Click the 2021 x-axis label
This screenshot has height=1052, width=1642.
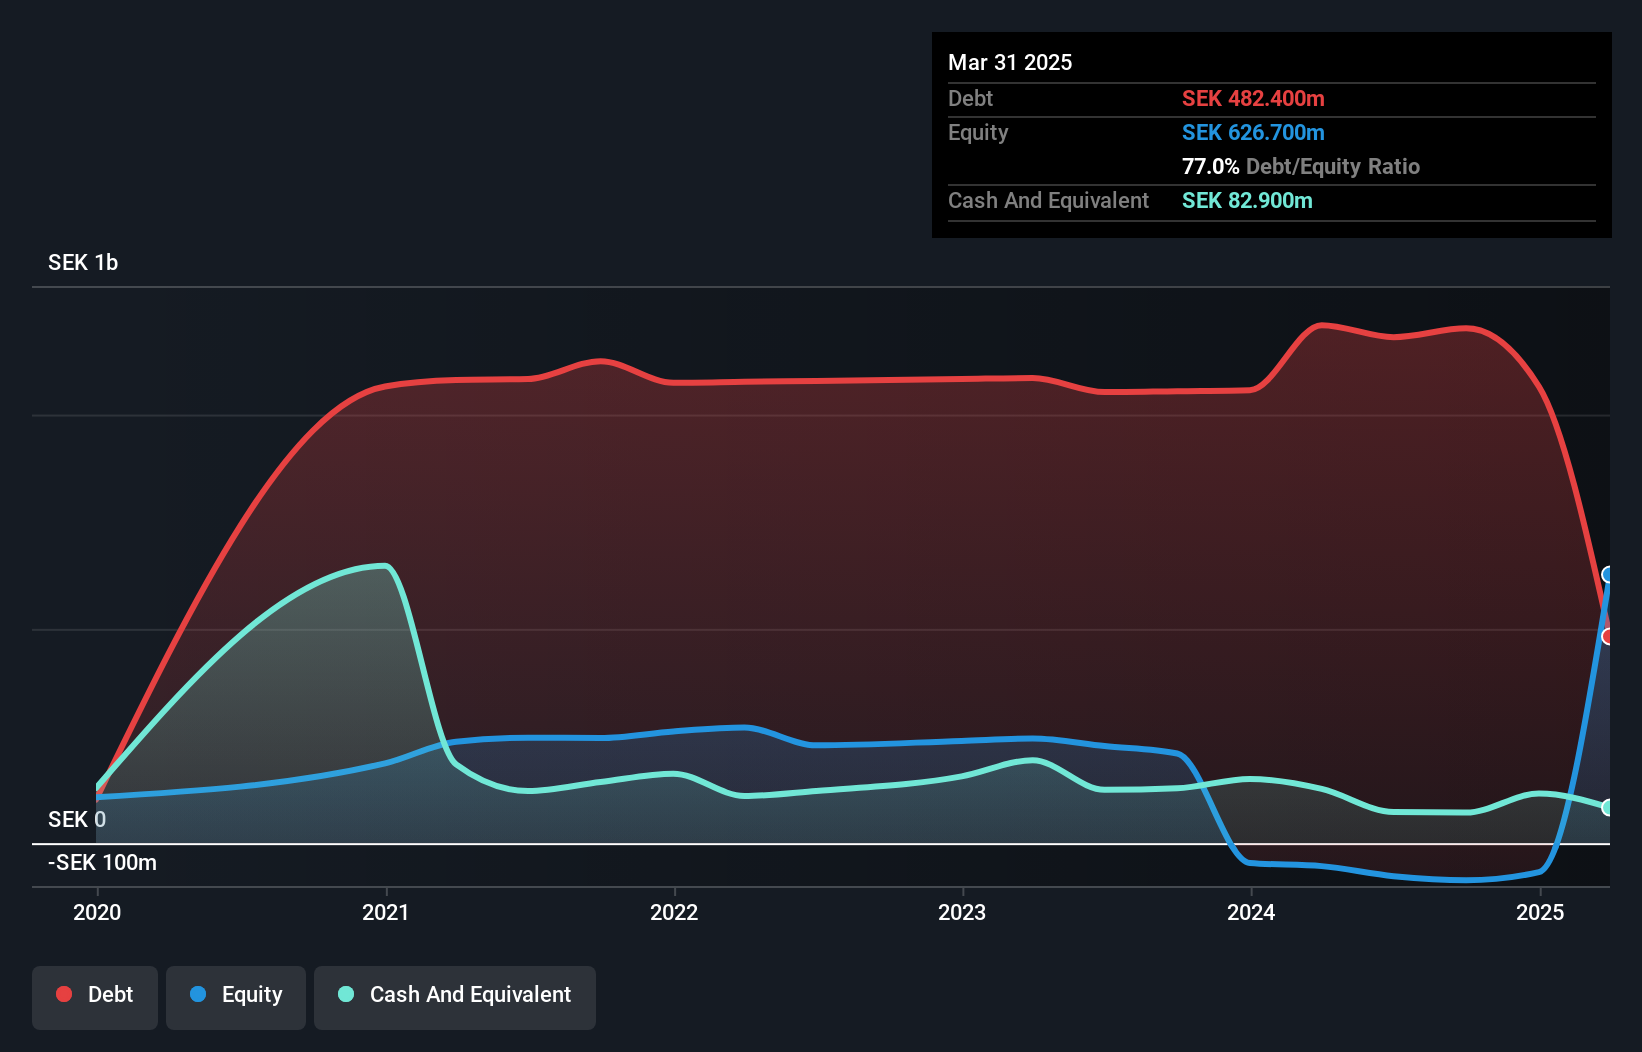(x=386, y=912)
